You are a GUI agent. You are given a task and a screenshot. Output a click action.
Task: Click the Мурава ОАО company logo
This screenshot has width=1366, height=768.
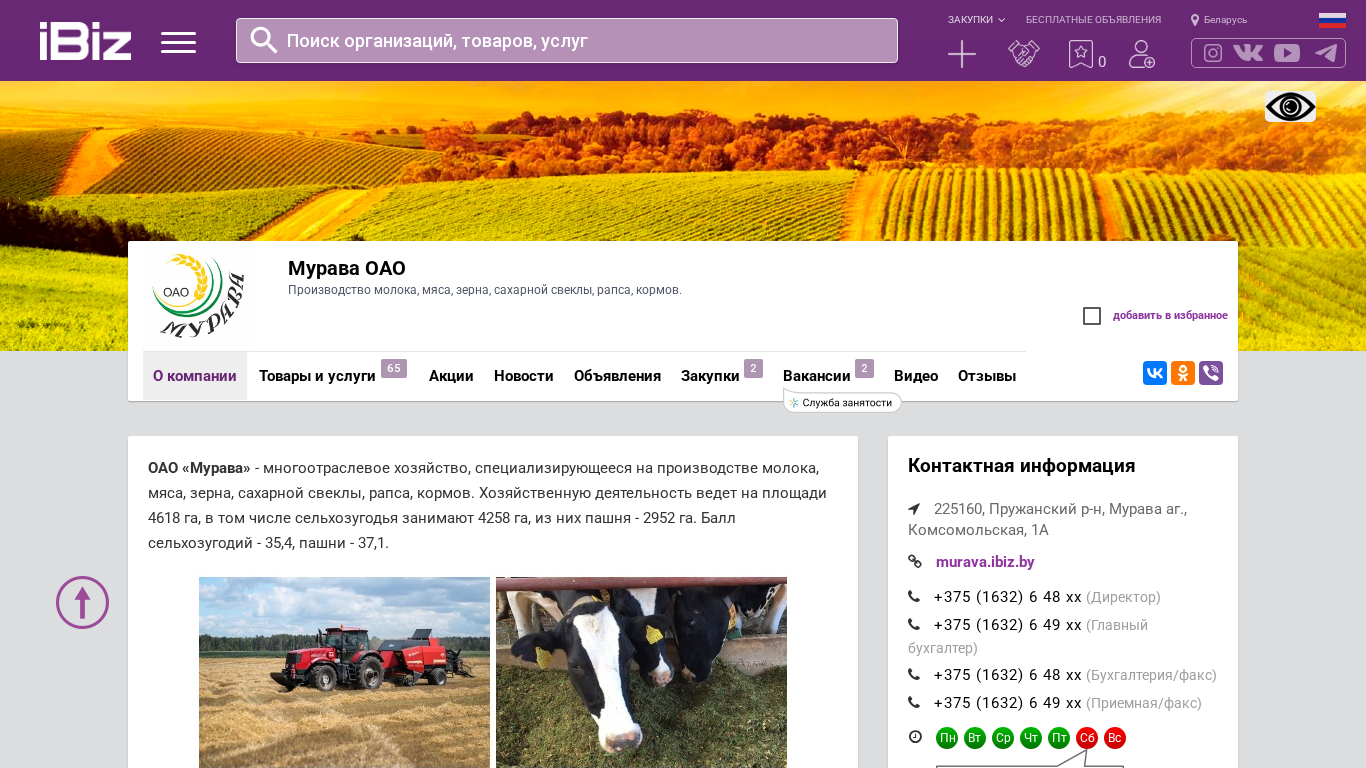(198, 296)
